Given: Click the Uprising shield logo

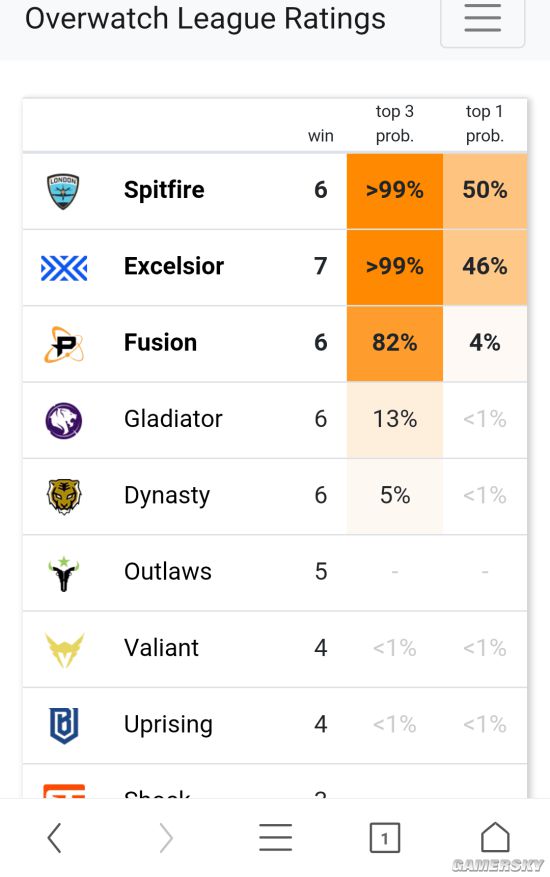Looking at the screenshot, I should pos(64,725).
